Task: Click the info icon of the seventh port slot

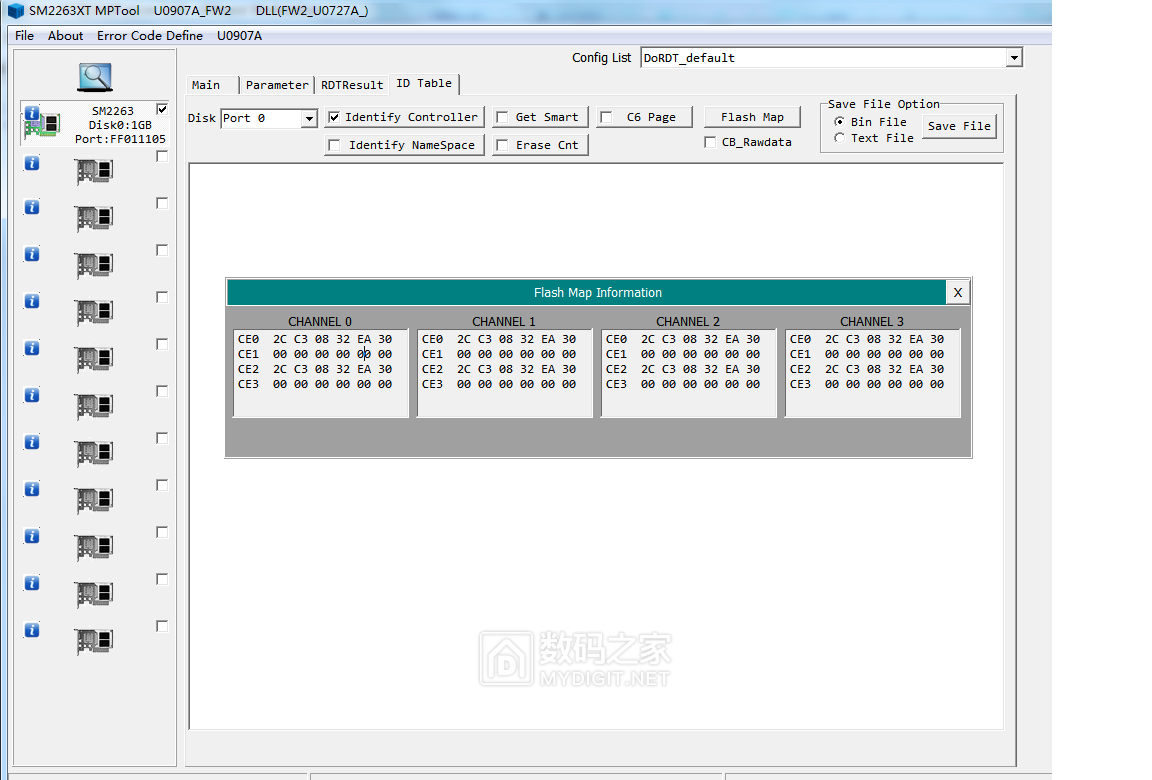Action: point(32,395)
